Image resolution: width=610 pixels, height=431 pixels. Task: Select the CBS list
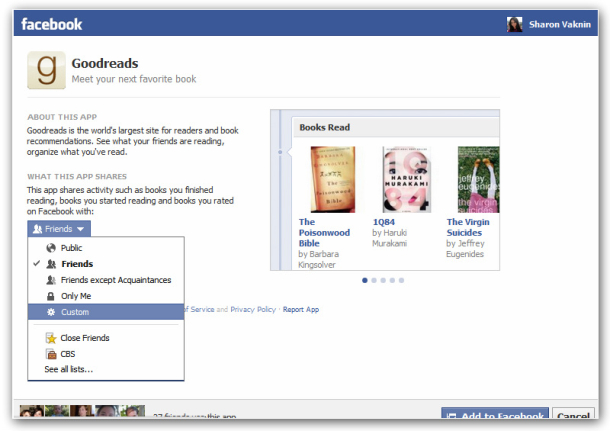[x=106, y=354]
